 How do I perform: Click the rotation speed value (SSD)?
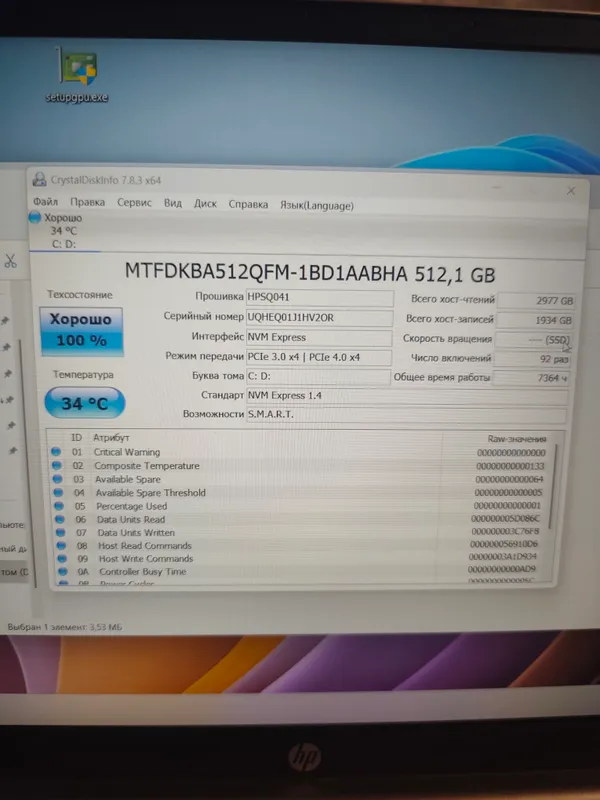coord(533,340)
